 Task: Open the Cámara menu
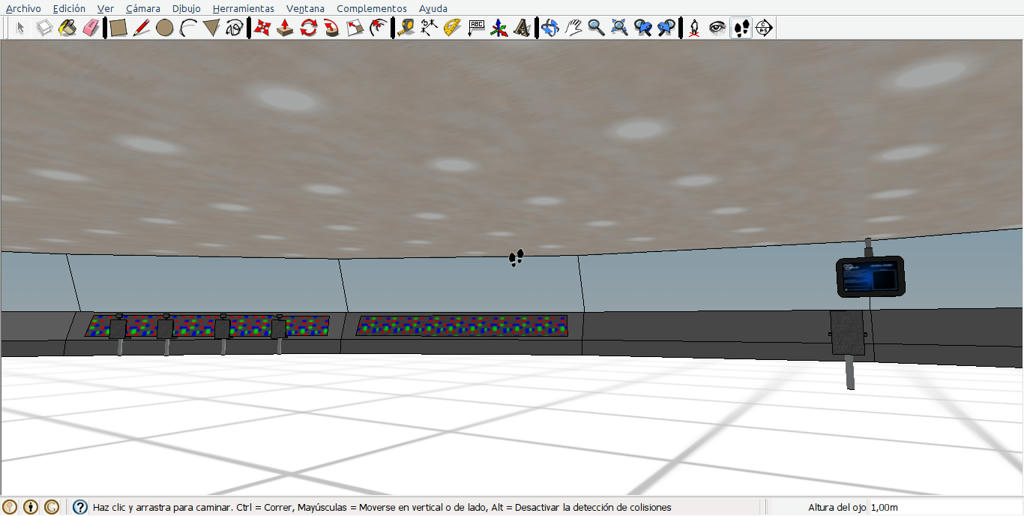(143, 8)
